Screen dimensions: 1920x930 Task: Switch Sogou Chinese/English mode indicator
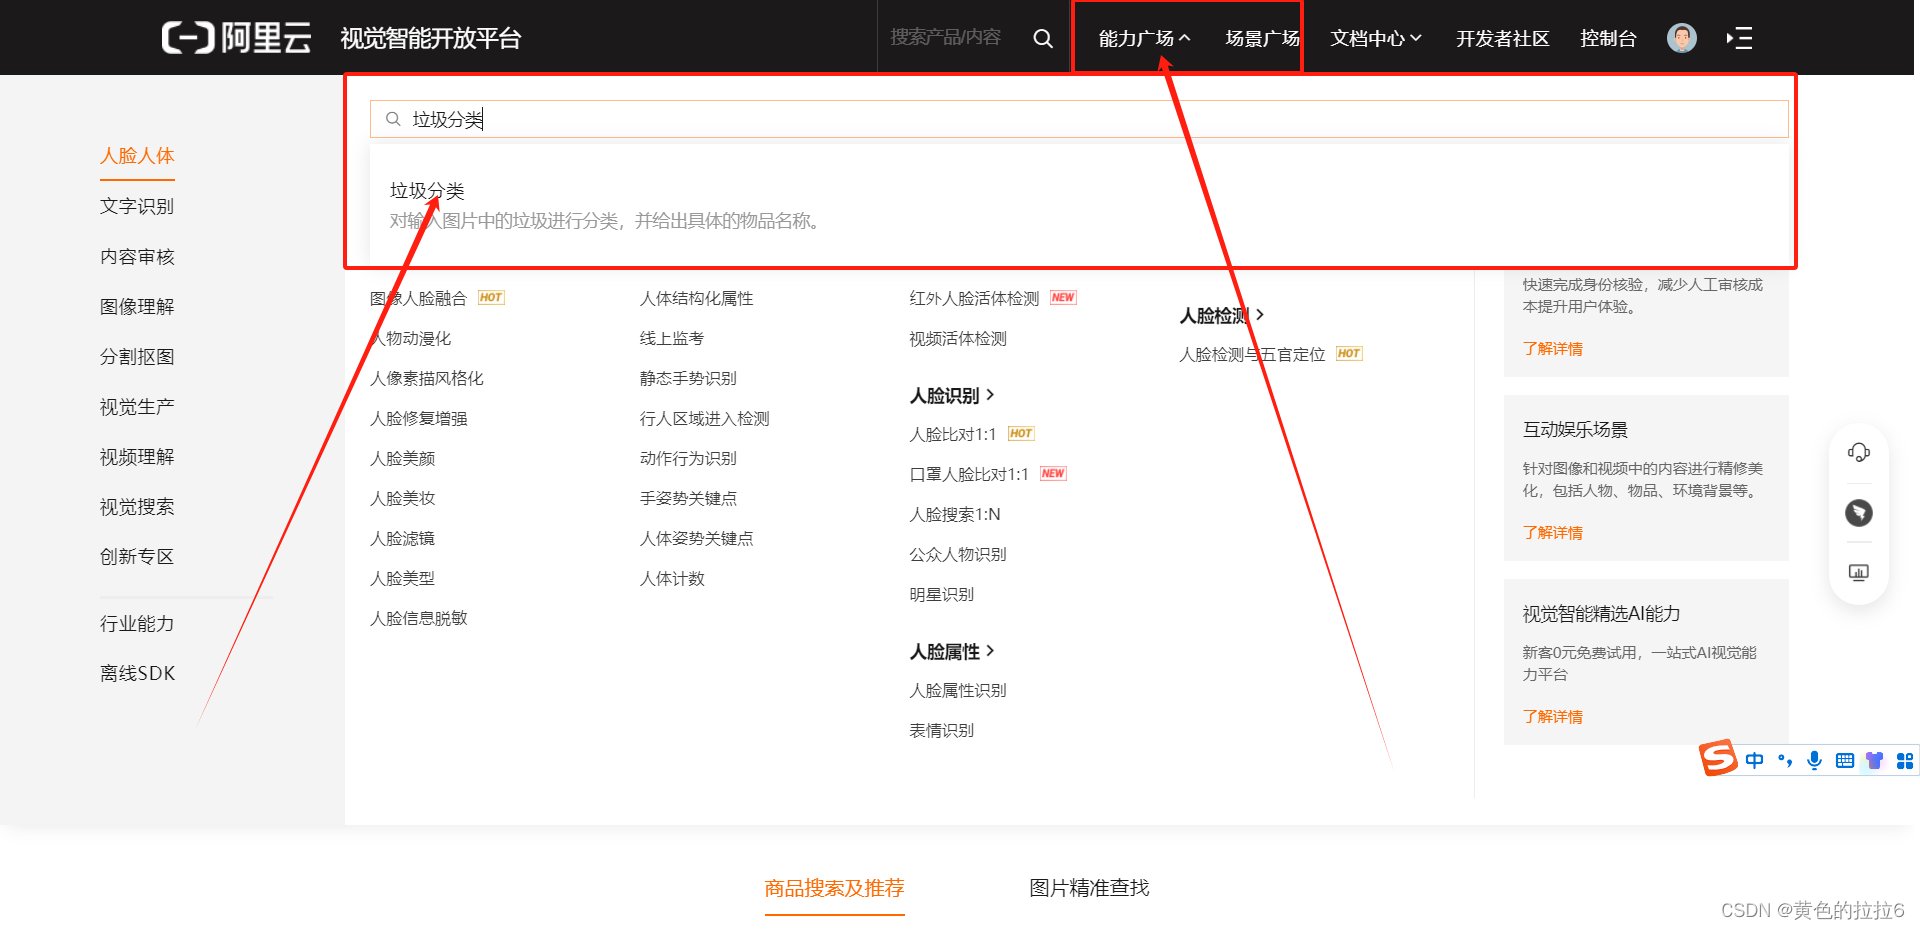(1754, 761)
